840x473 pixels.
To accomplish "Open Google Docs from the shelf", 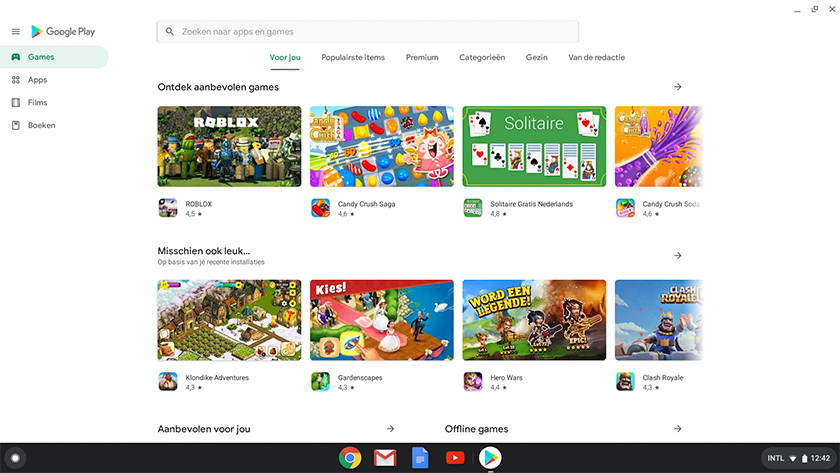I will [420, 458].
